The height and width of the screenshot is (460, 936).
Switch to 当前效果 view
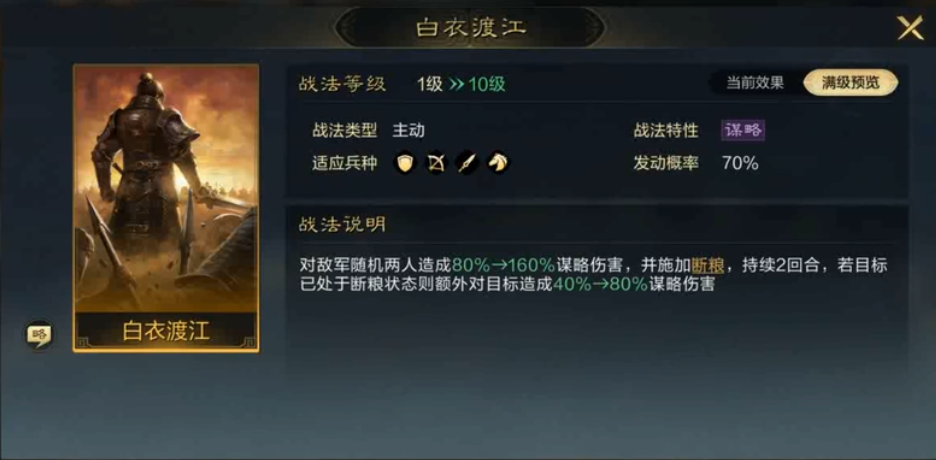tap(755, 83)
